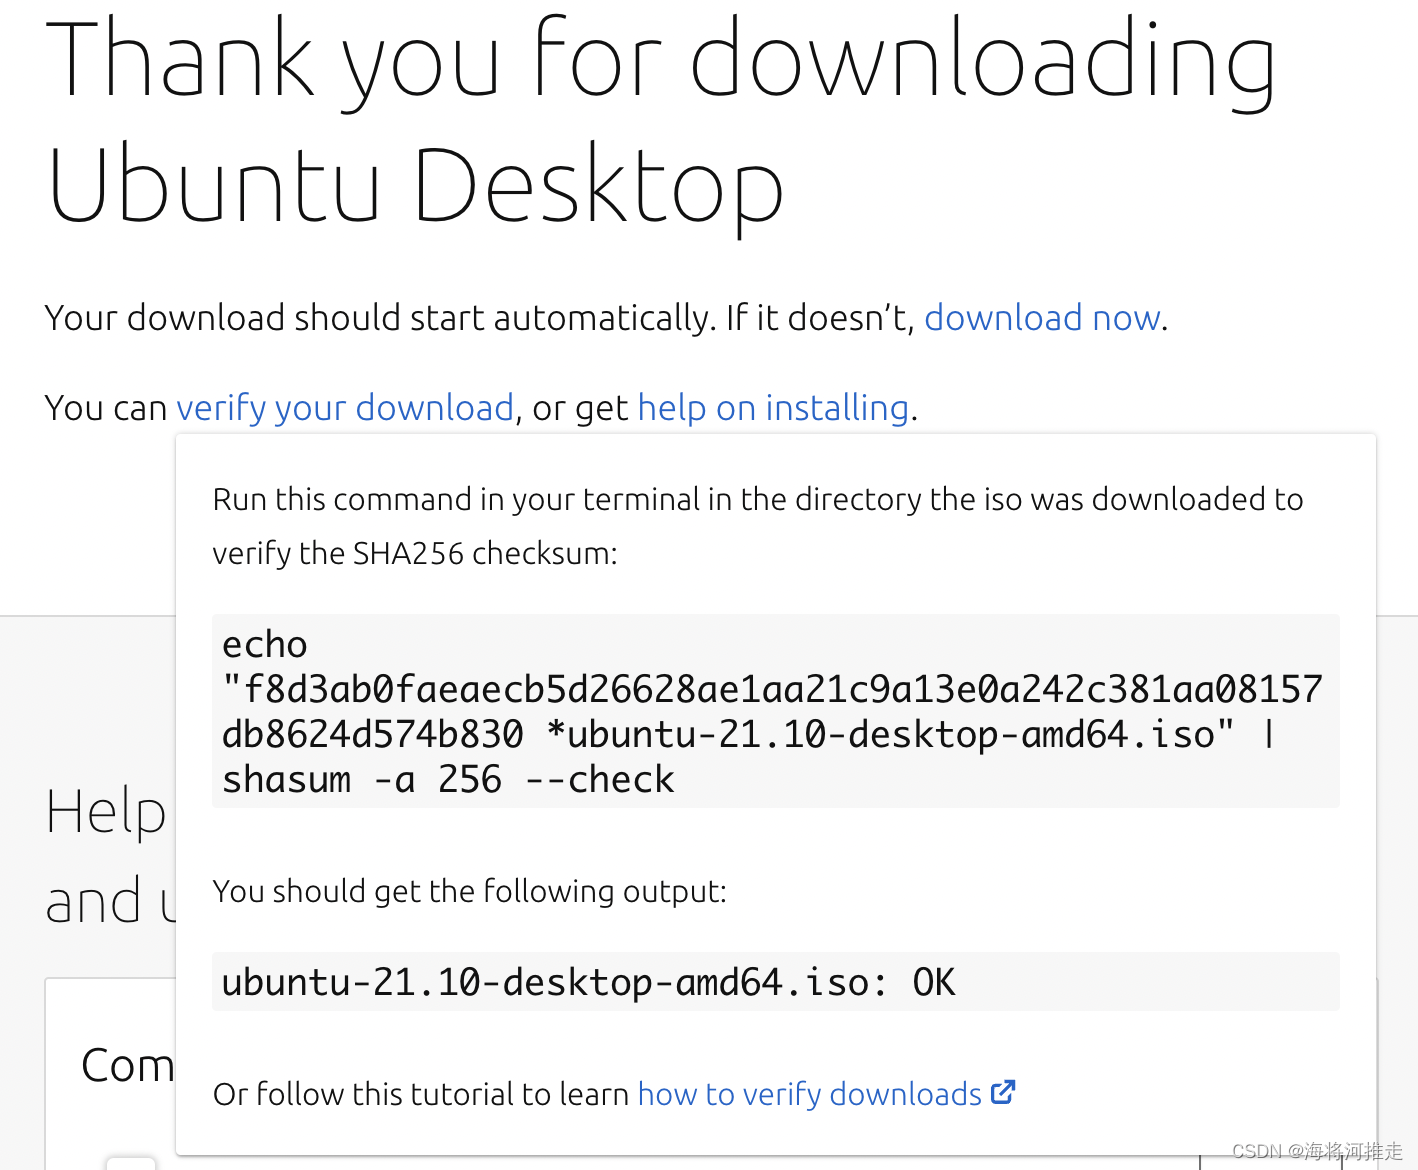This screenshot has width=1418, height=1170.
Task: Open the "download now" link
Action: [x=1040, y=318]
